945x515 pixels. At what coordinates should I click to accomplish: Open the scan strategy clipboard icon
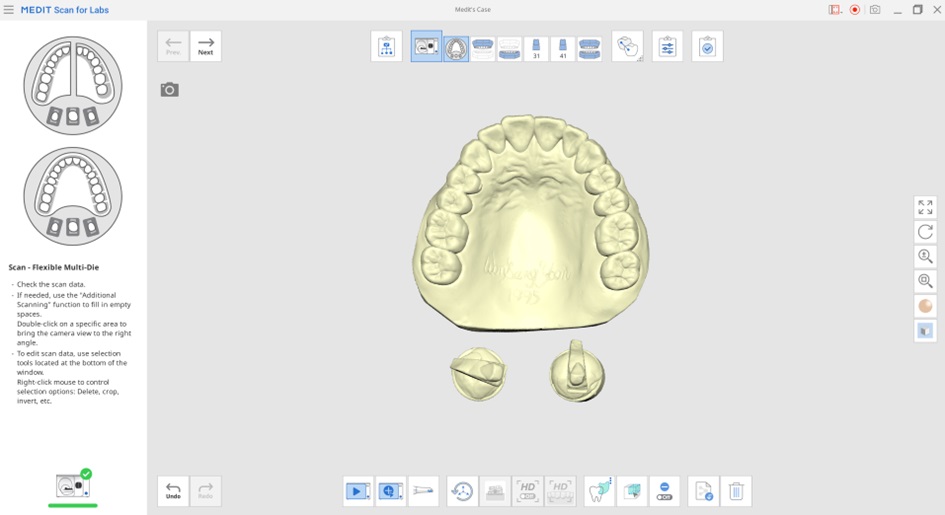coord(386,46)
